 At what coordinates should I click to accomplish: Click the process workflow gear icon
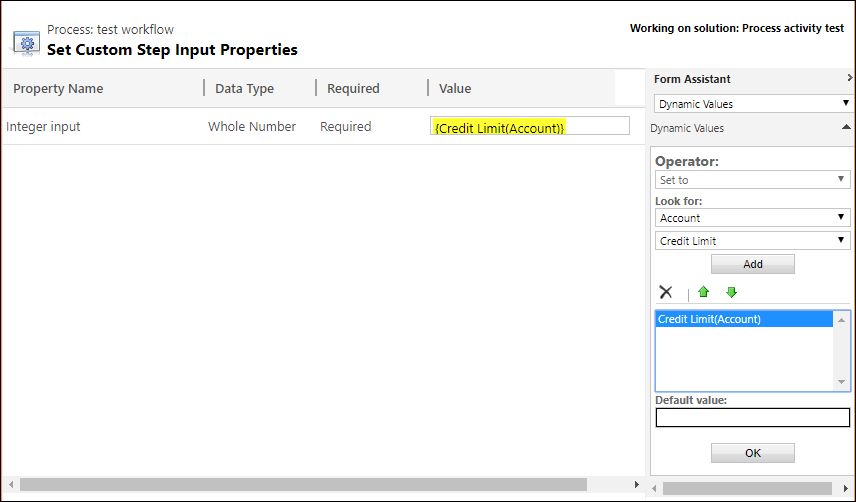[26, 42]
